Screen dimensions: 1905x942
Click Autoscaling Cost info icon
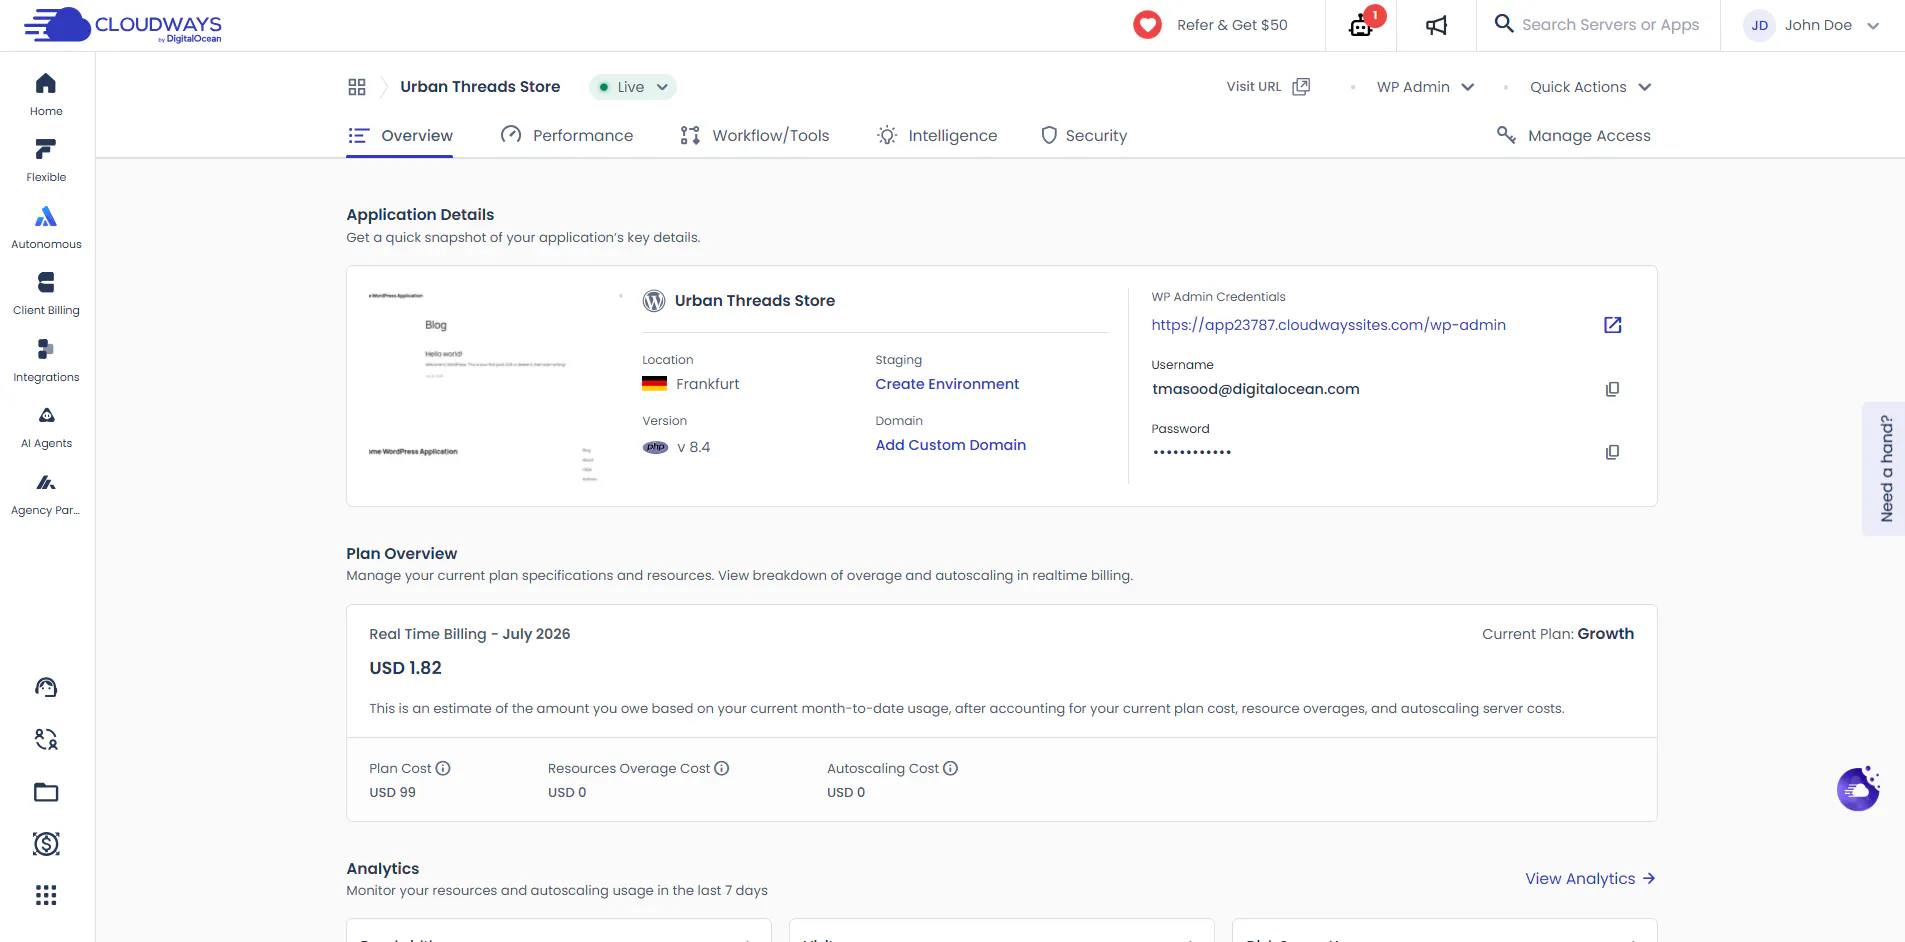(x=951, y=768)
